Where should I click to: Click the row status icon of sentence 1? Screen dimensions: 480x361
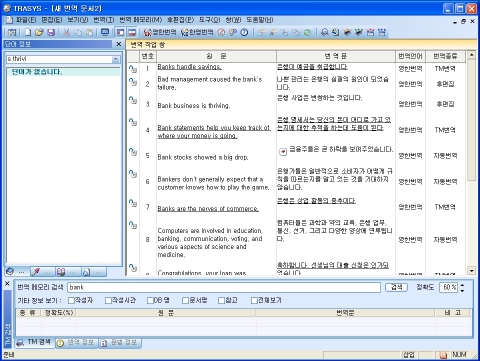tap(133, 69)
